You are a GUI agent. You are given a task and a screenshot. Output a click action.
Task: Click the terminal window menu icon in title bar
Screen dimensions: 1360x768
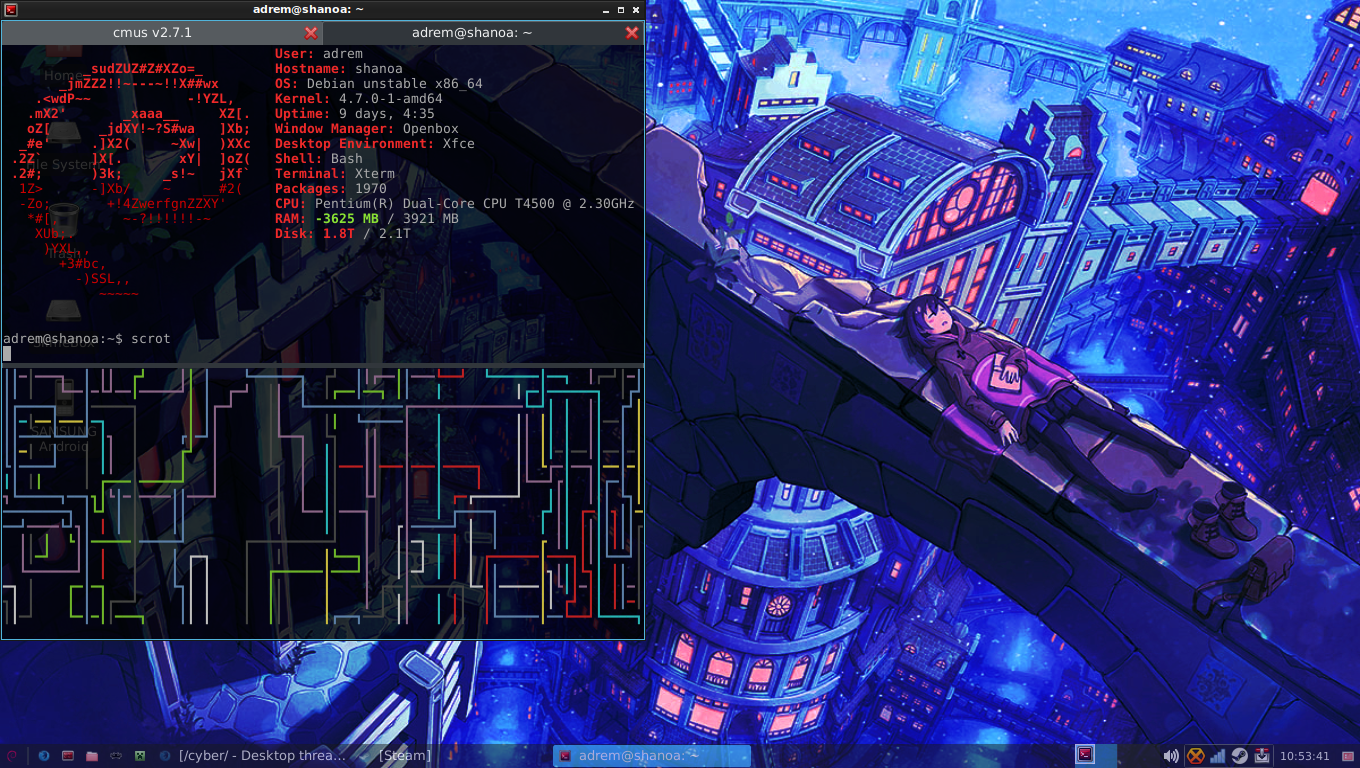pyautogui.click(x=9, y=9)
